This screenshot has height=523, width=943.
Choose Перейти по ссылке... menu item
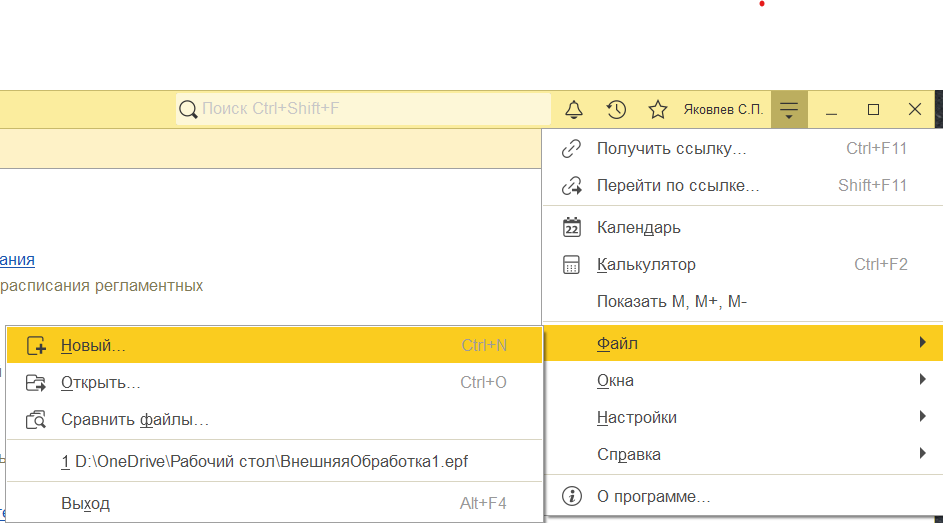pos(678,186)
